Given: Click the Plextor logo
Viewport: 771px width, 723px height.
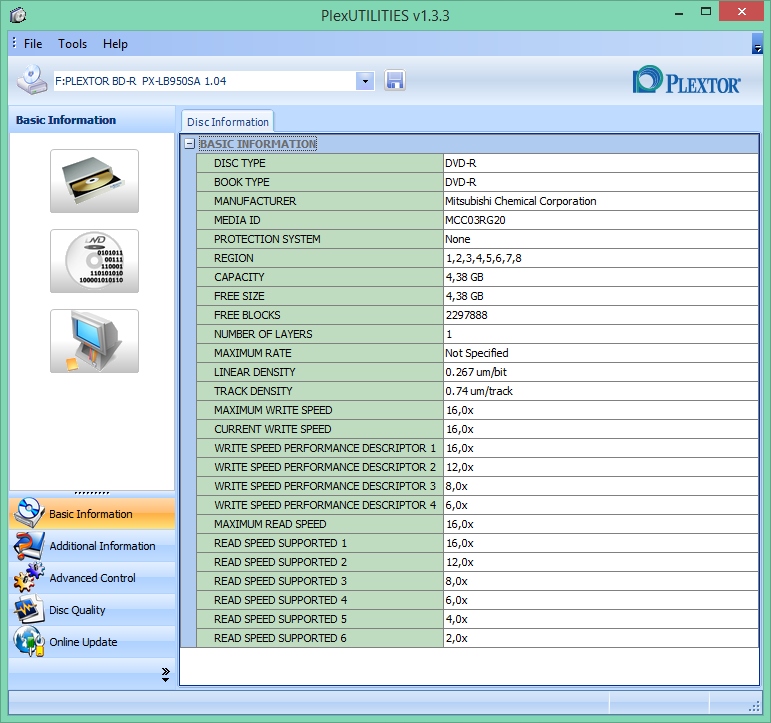Looking at the screenshot, I should (687, 81).
